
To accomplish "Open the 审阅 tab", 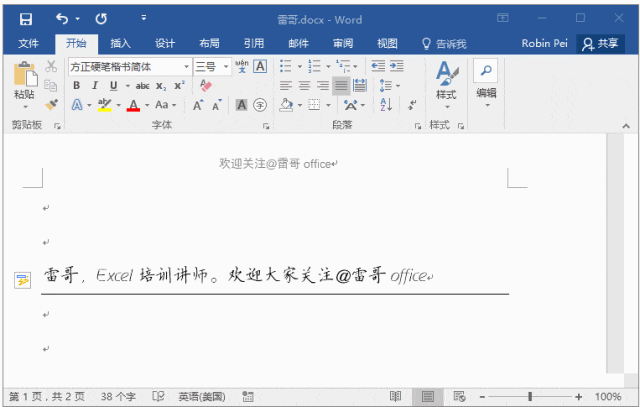I will [343, 43].
